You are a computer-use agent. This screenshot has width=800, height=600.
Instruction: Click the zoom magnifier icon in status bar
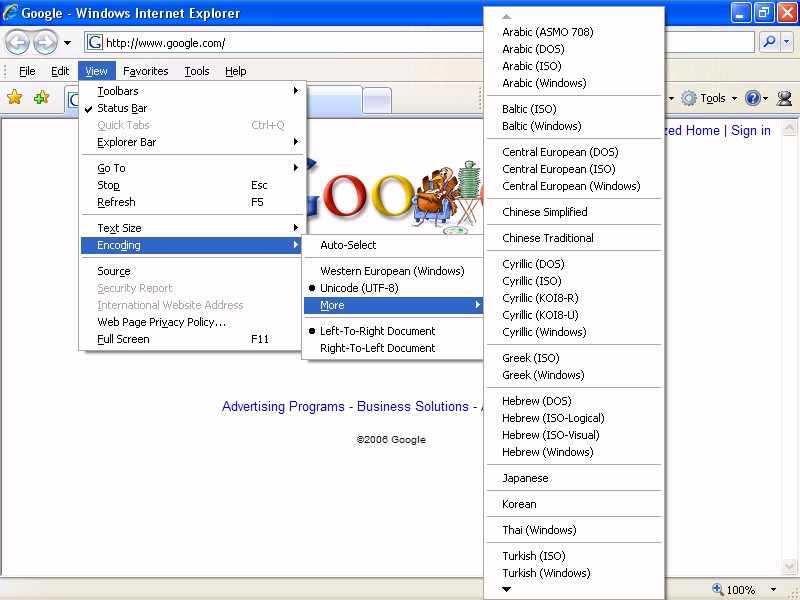point(718,590)
